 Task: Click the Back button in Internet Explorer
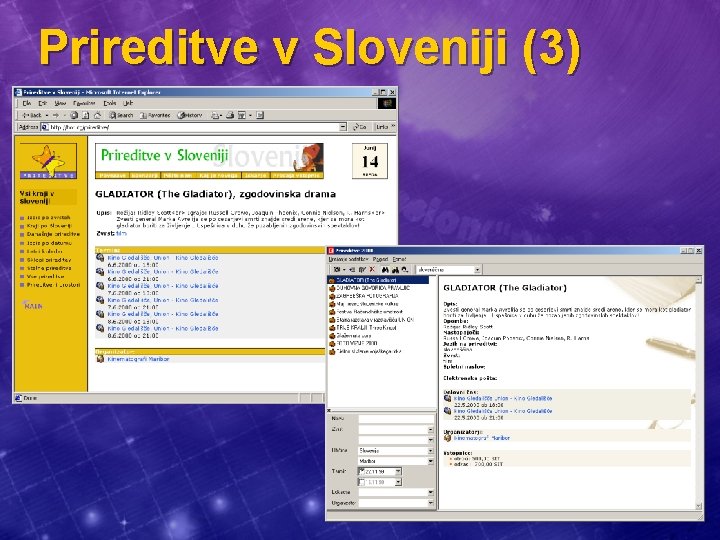click(x=34, y=115)
